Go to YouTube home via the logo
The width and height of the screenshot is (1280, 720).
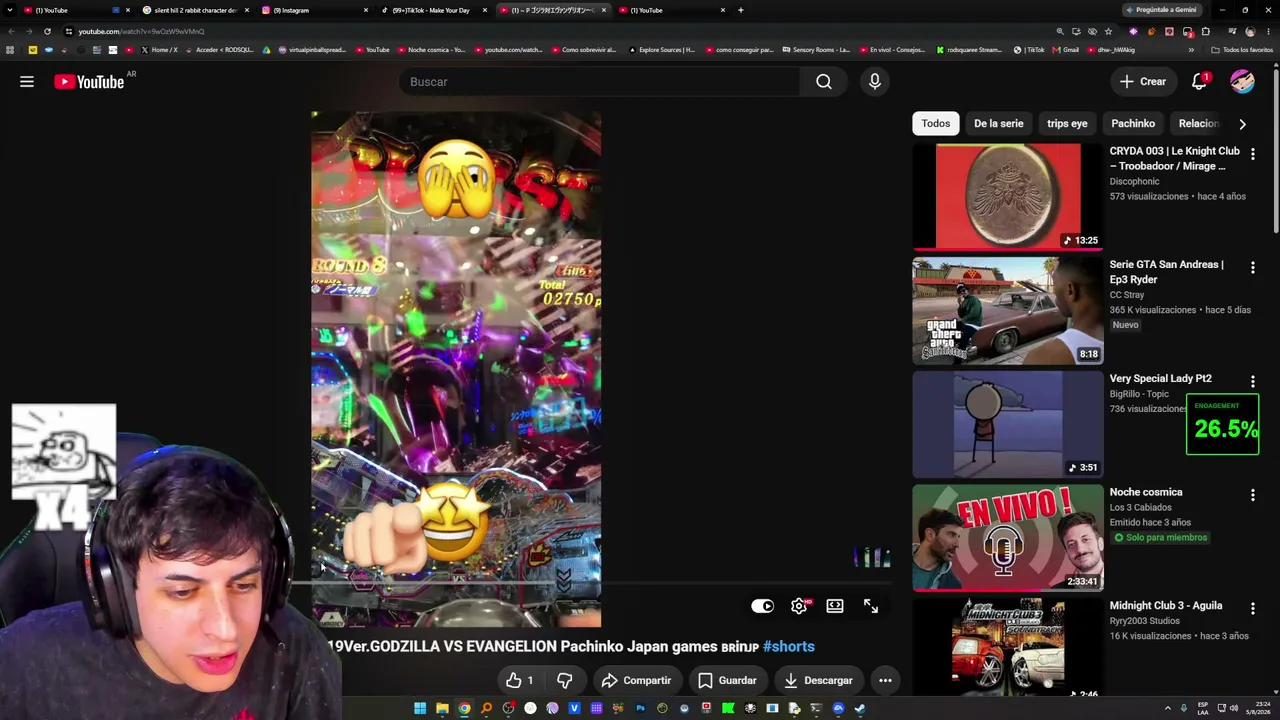point(89,82)
